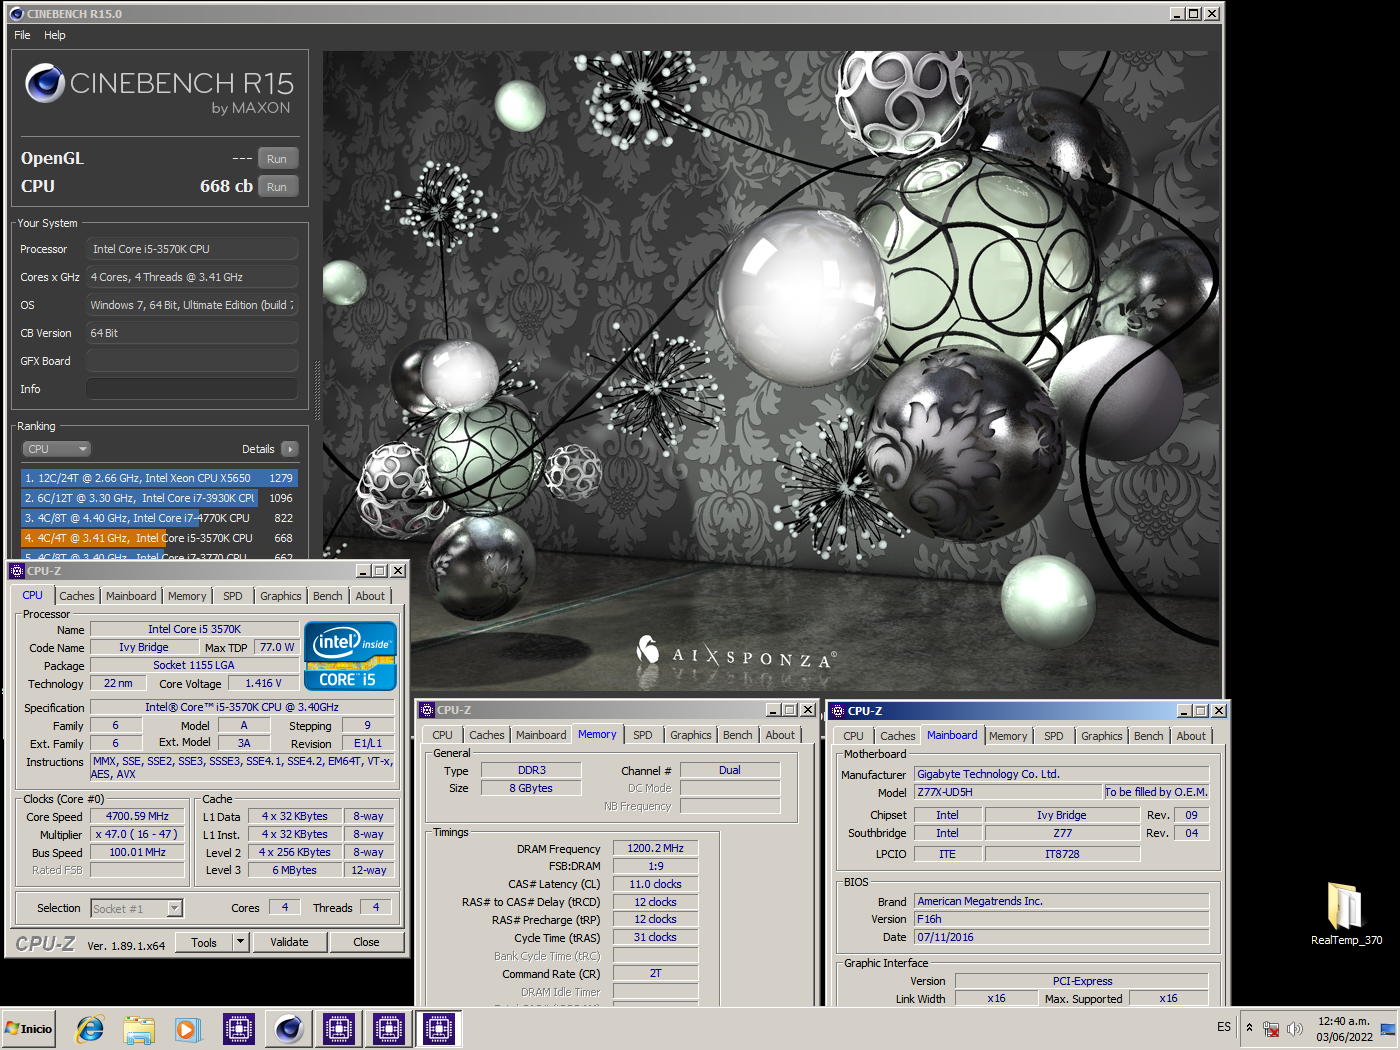Open the Socket #1 selection dropdown
The height and width of the screenshot is (1050, 1400).
coord(137,908)
